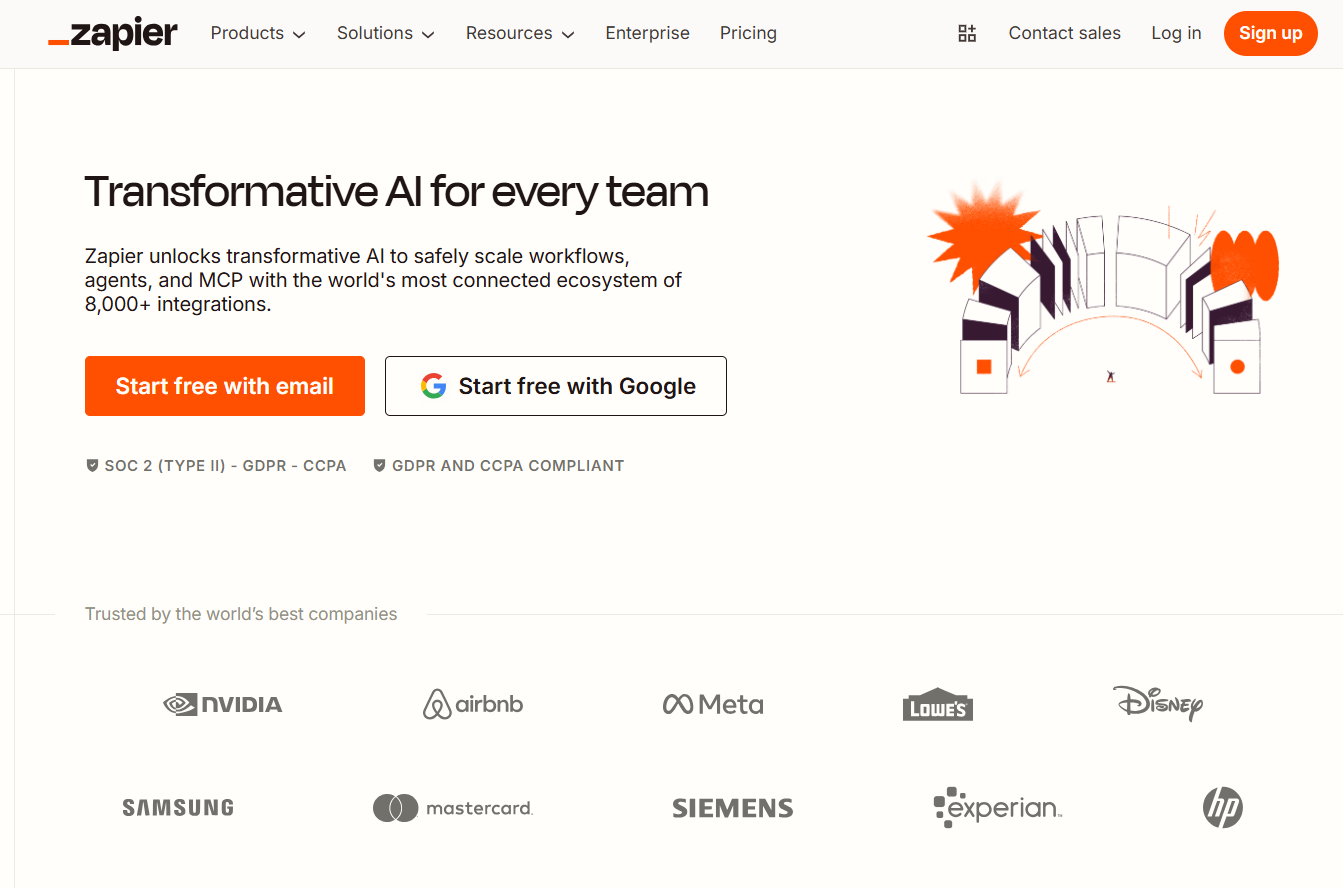Click the Experian logo
This screenshot has width=1343, height=888.
997,808
